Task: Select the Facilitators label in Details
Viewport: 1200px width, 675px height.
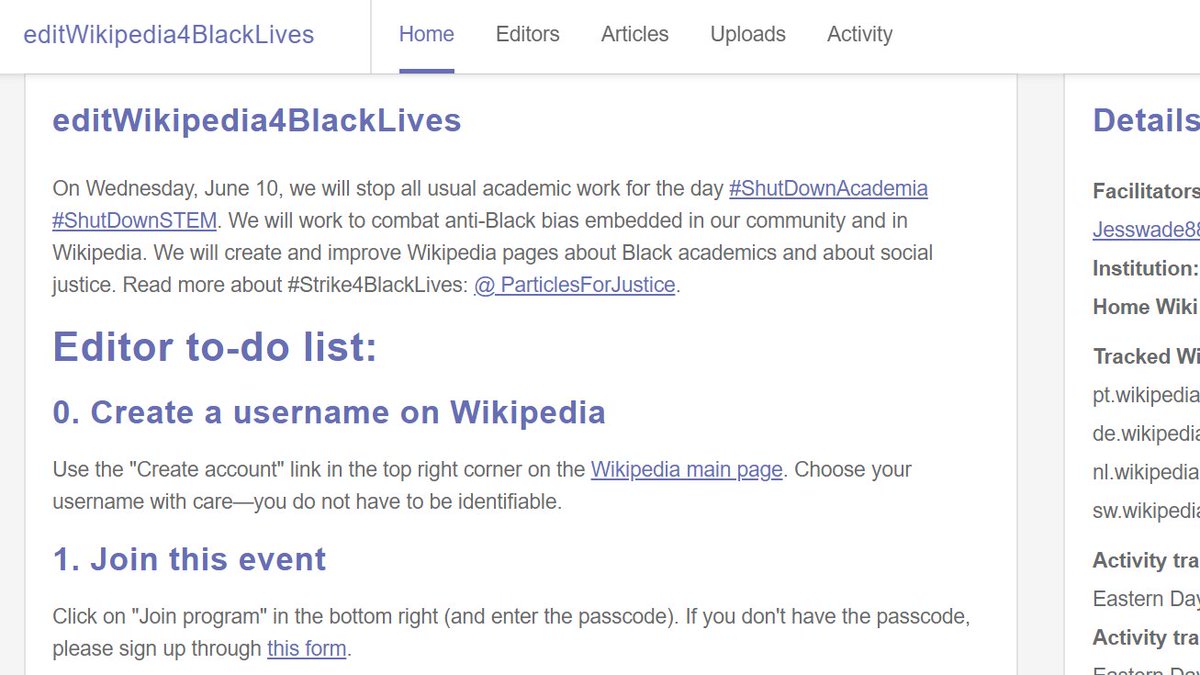Action: [x=1146, y=191]
